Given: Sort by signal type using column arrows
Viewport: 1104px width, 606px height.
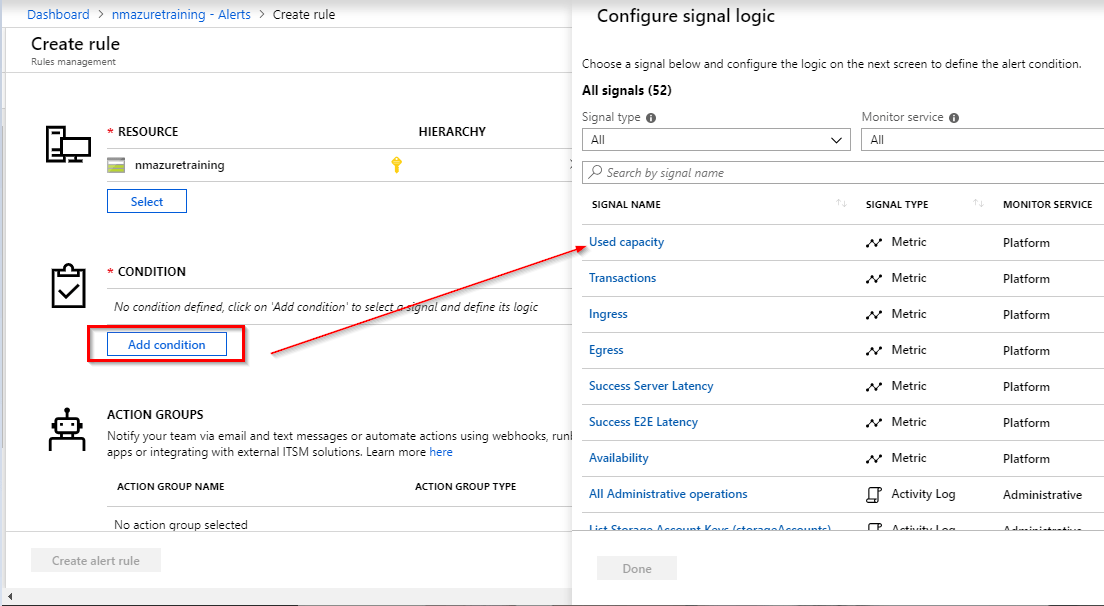Looking at the screenshot, I should [978, 204].
